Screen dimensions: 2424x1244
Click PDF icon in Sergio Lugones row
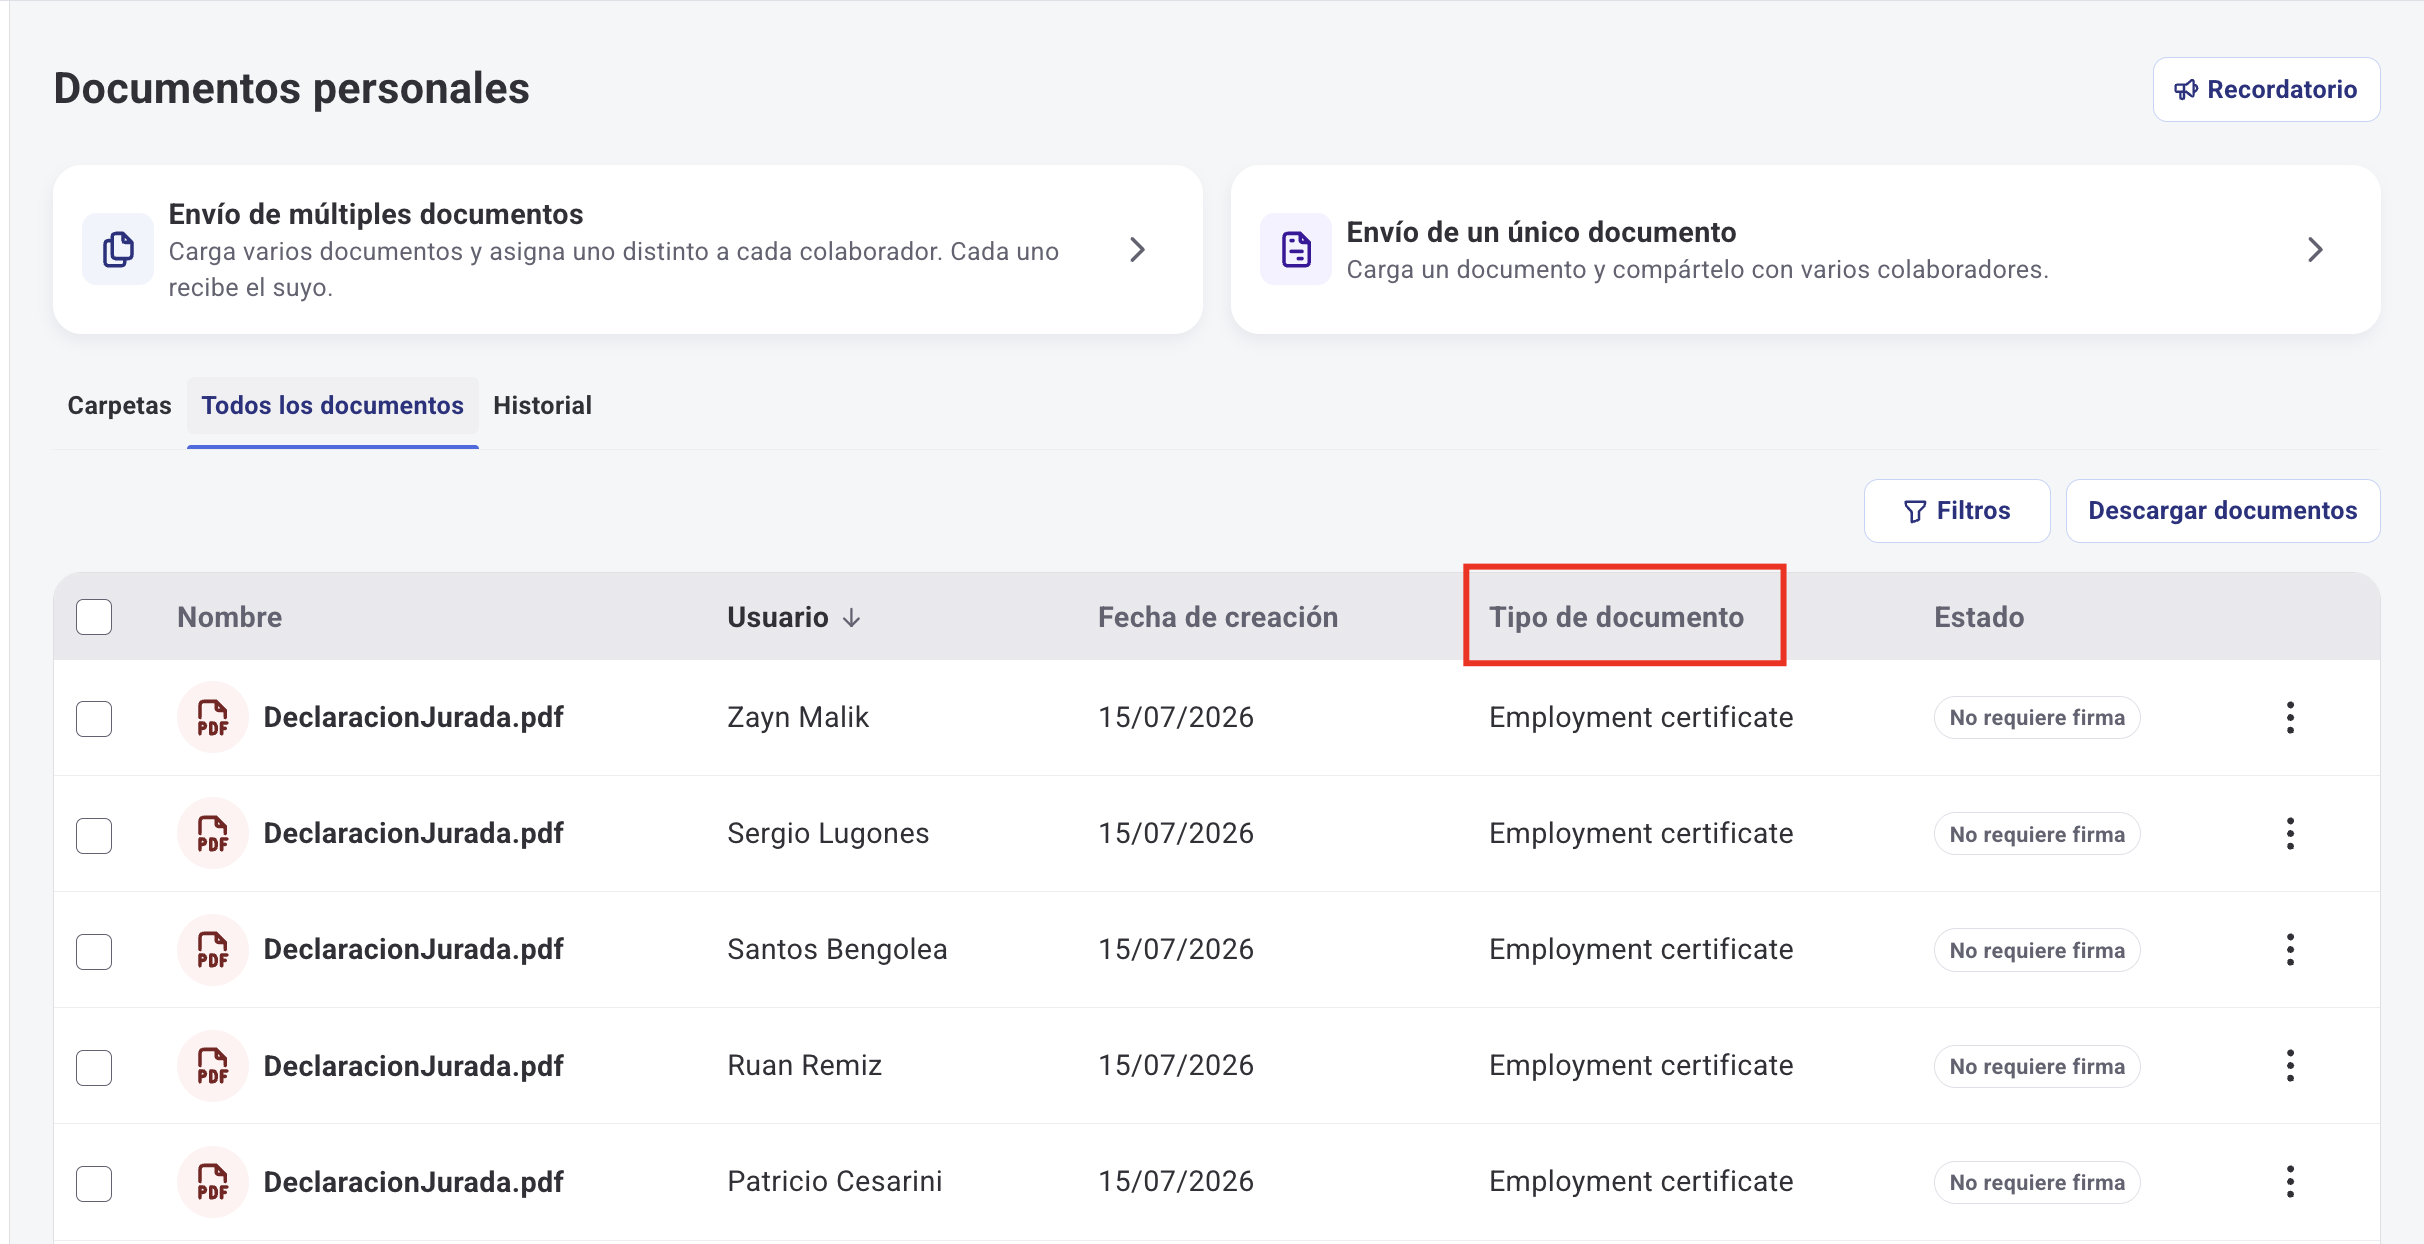tap(213, 834)
